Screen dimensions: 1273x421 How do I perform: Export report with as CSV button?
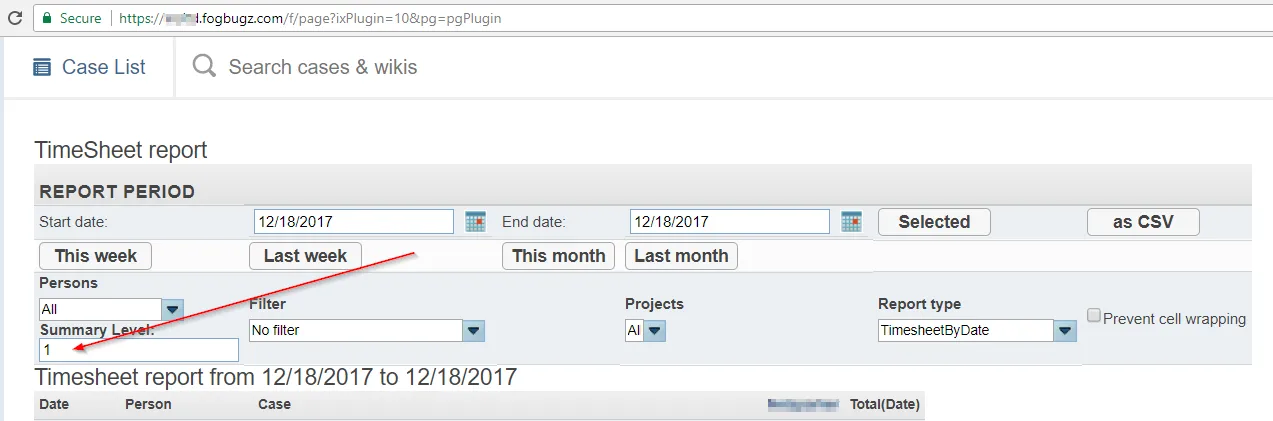point(1143,222)
